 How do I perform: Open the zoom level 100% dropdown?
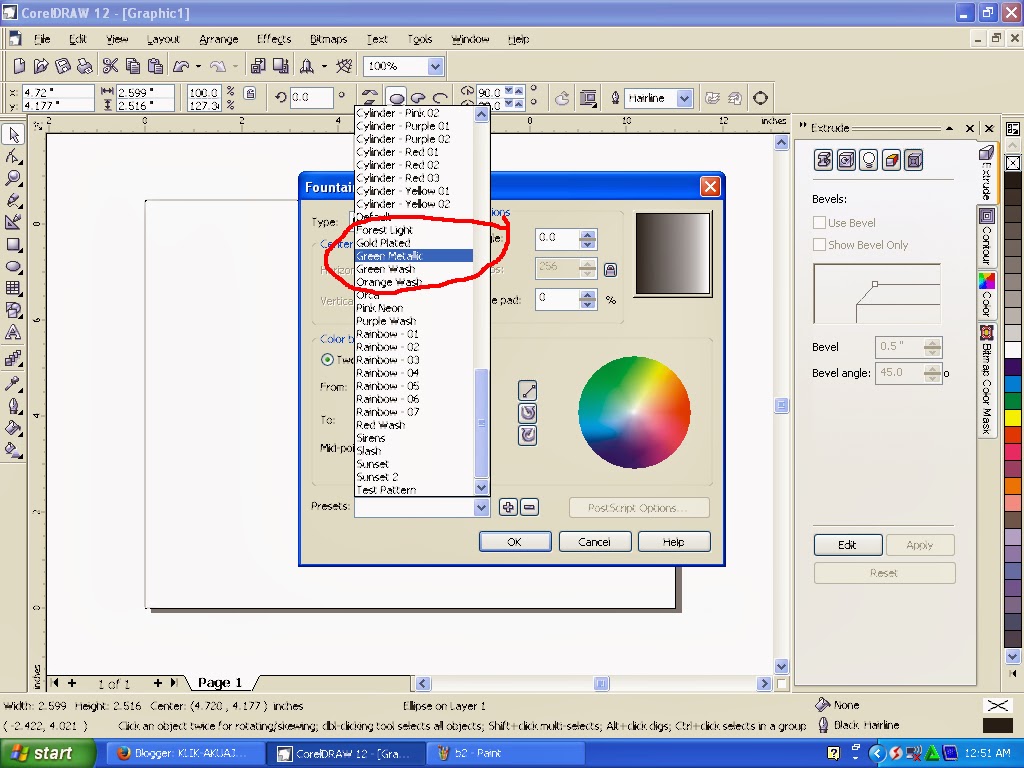coord(435,66)
